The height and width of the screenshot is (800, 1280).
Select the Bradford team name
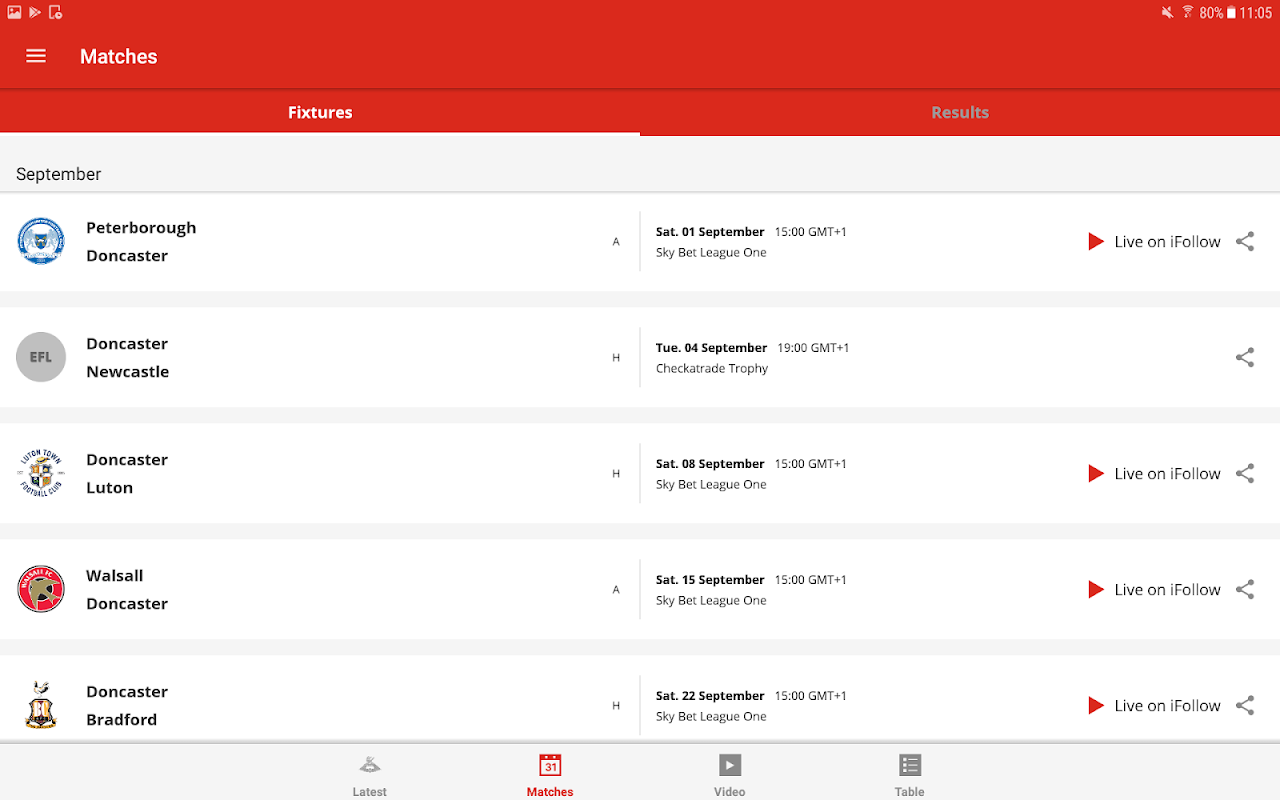tap(122, 719)
